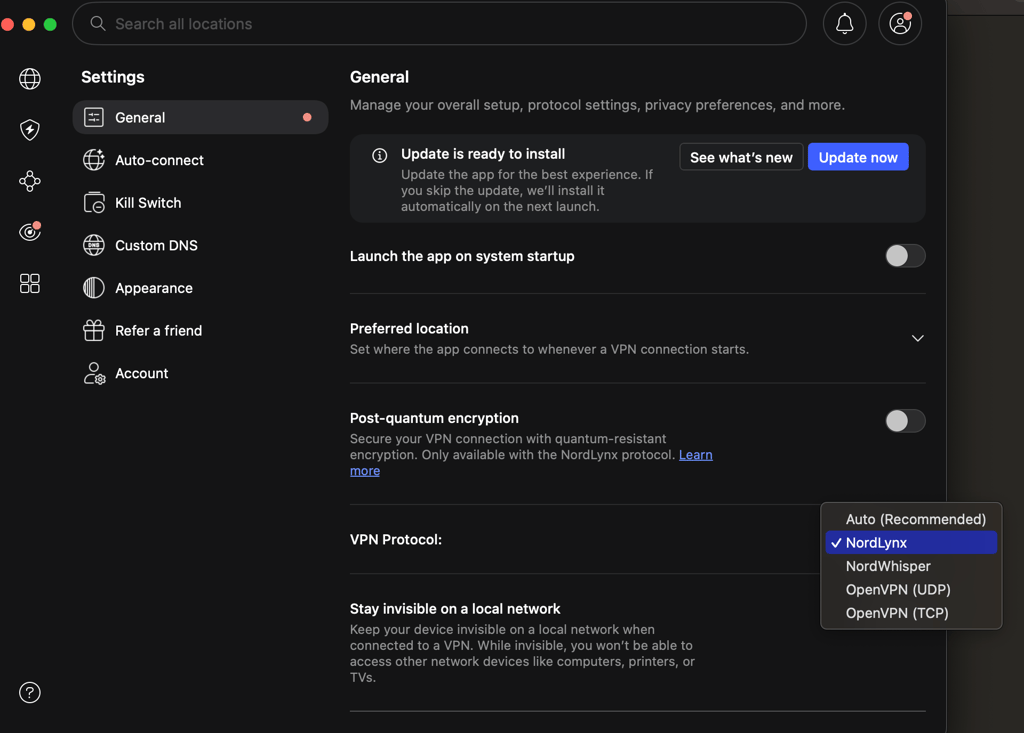Toggle Launch the app on system startup
Viewport: 1024px width, 733px height.
point(905,256)
